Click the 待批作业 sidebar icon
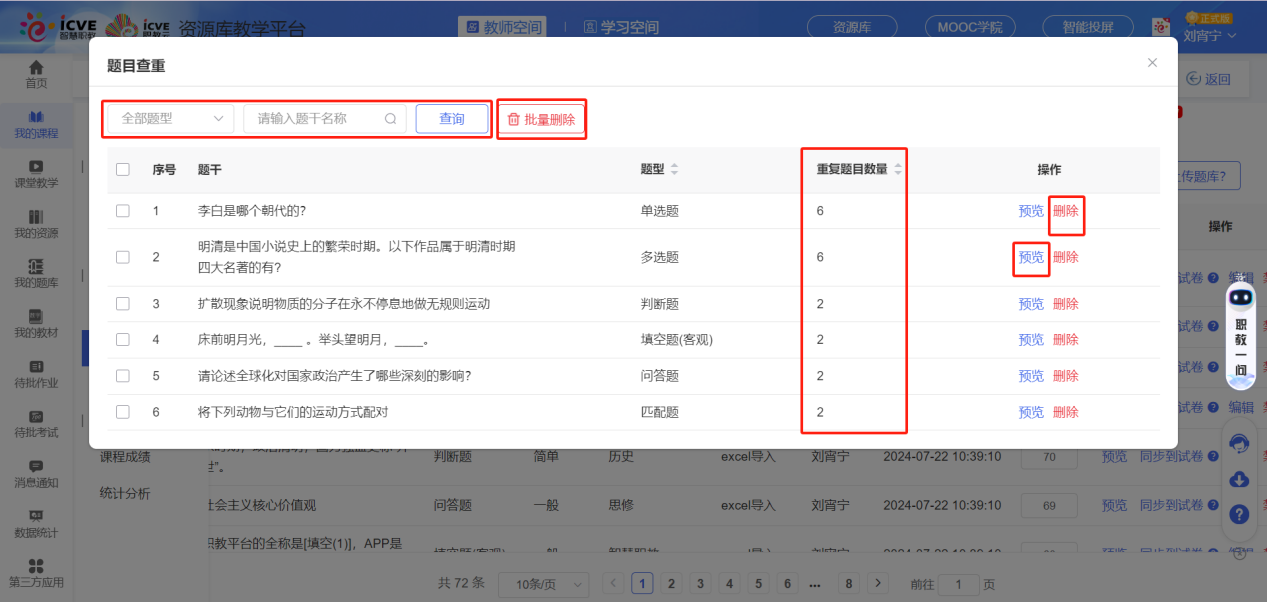The width and height of the screenshot is (1267, 602). 36,367
